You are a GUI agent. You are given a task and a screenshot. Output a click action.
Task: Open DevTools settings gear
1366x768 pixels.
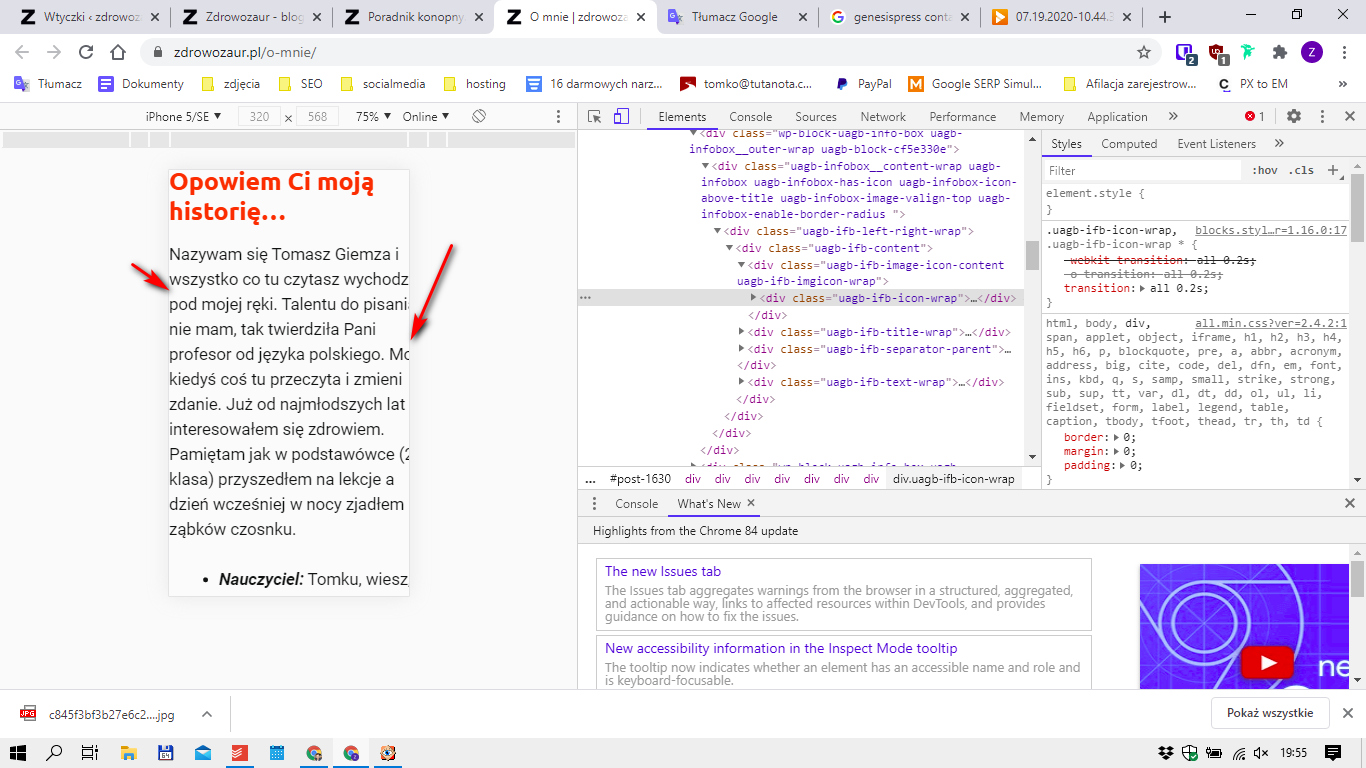tap(1294, 117)
